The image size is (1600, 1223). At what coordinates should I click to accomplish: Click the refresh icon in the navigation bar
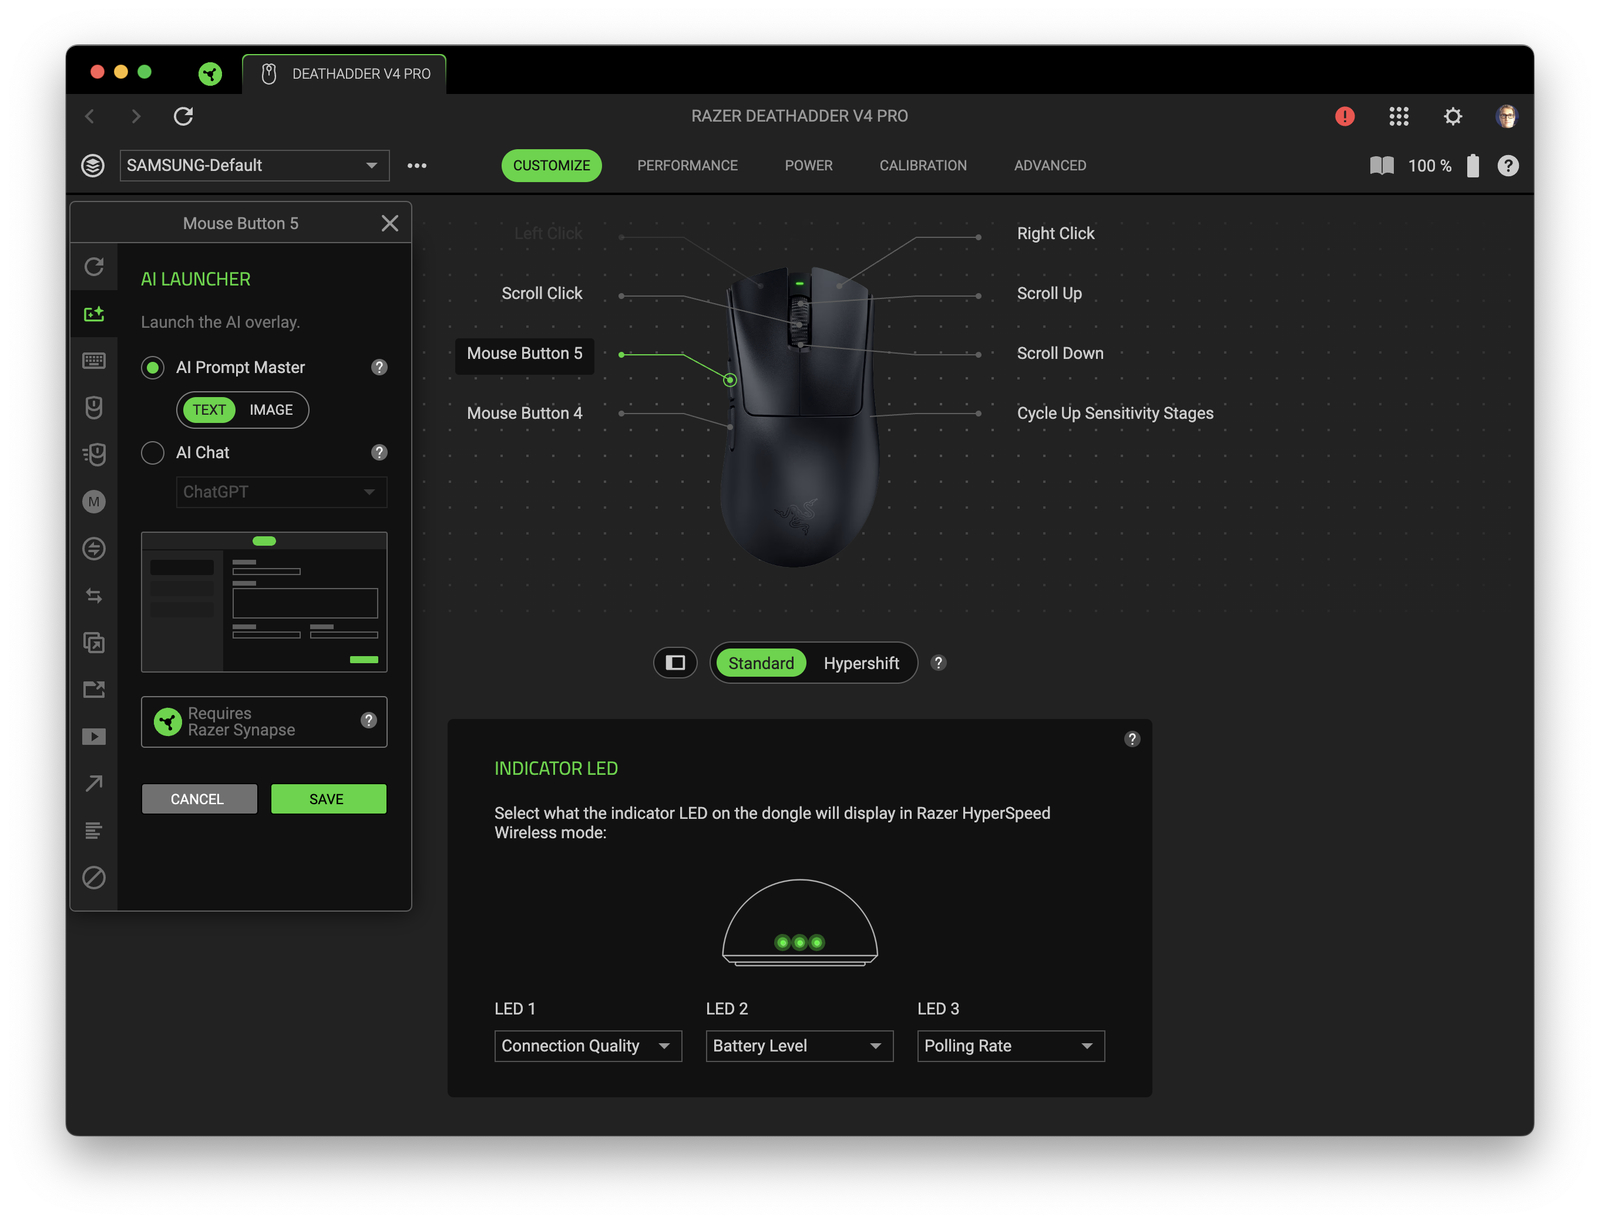click(183, 116)
